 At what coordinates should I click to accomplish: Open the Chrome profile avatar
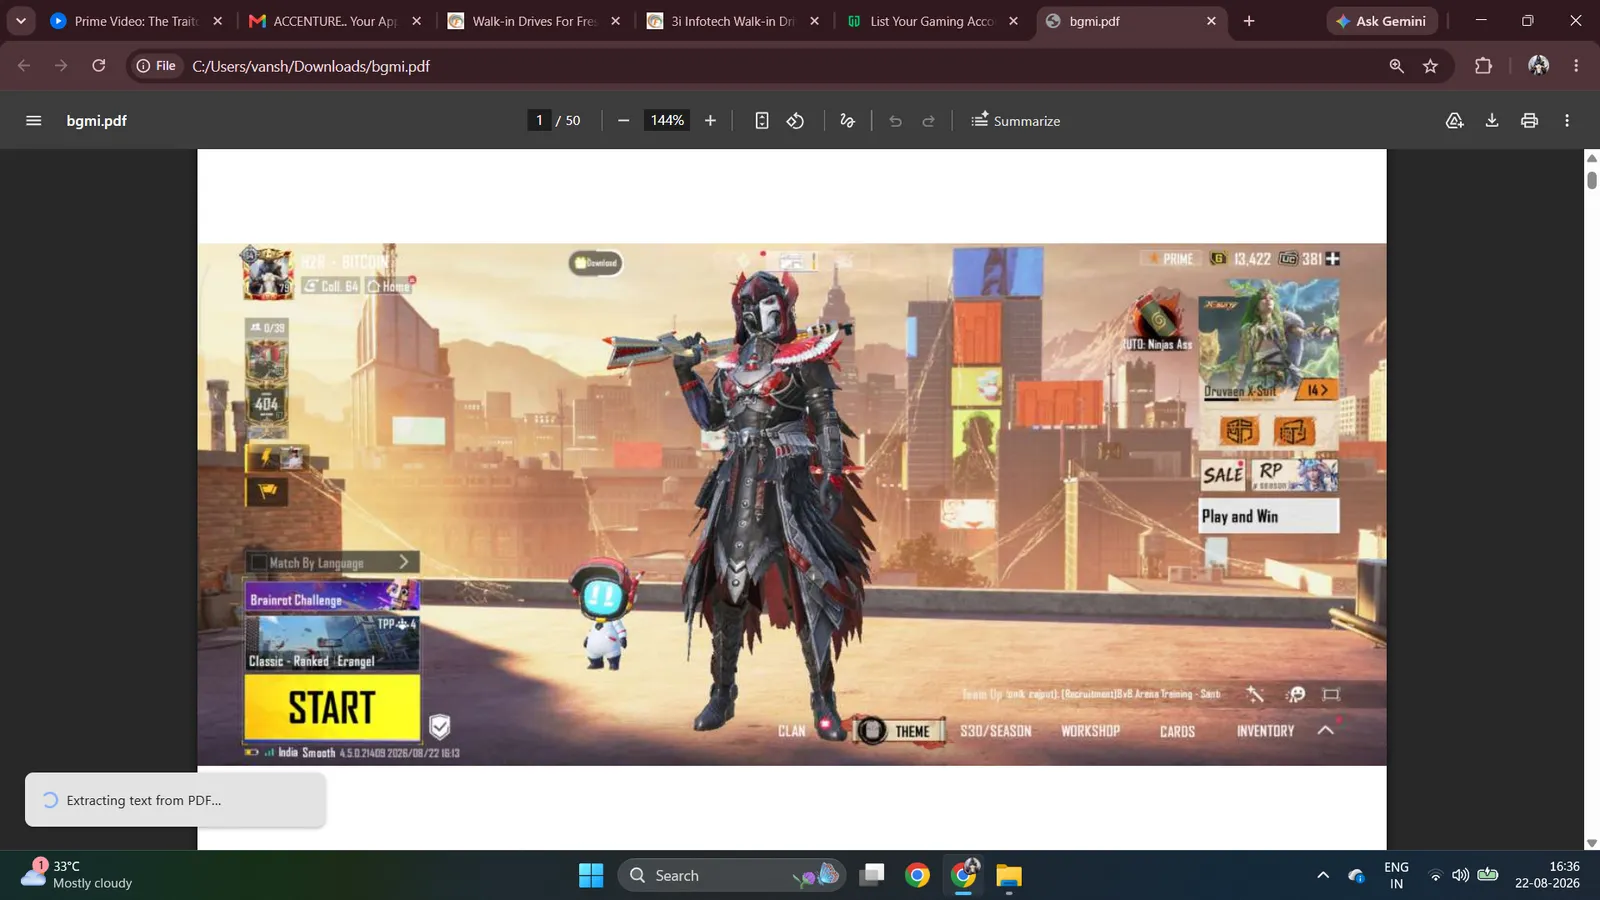pyautogui.click(x=1539, y=66)
